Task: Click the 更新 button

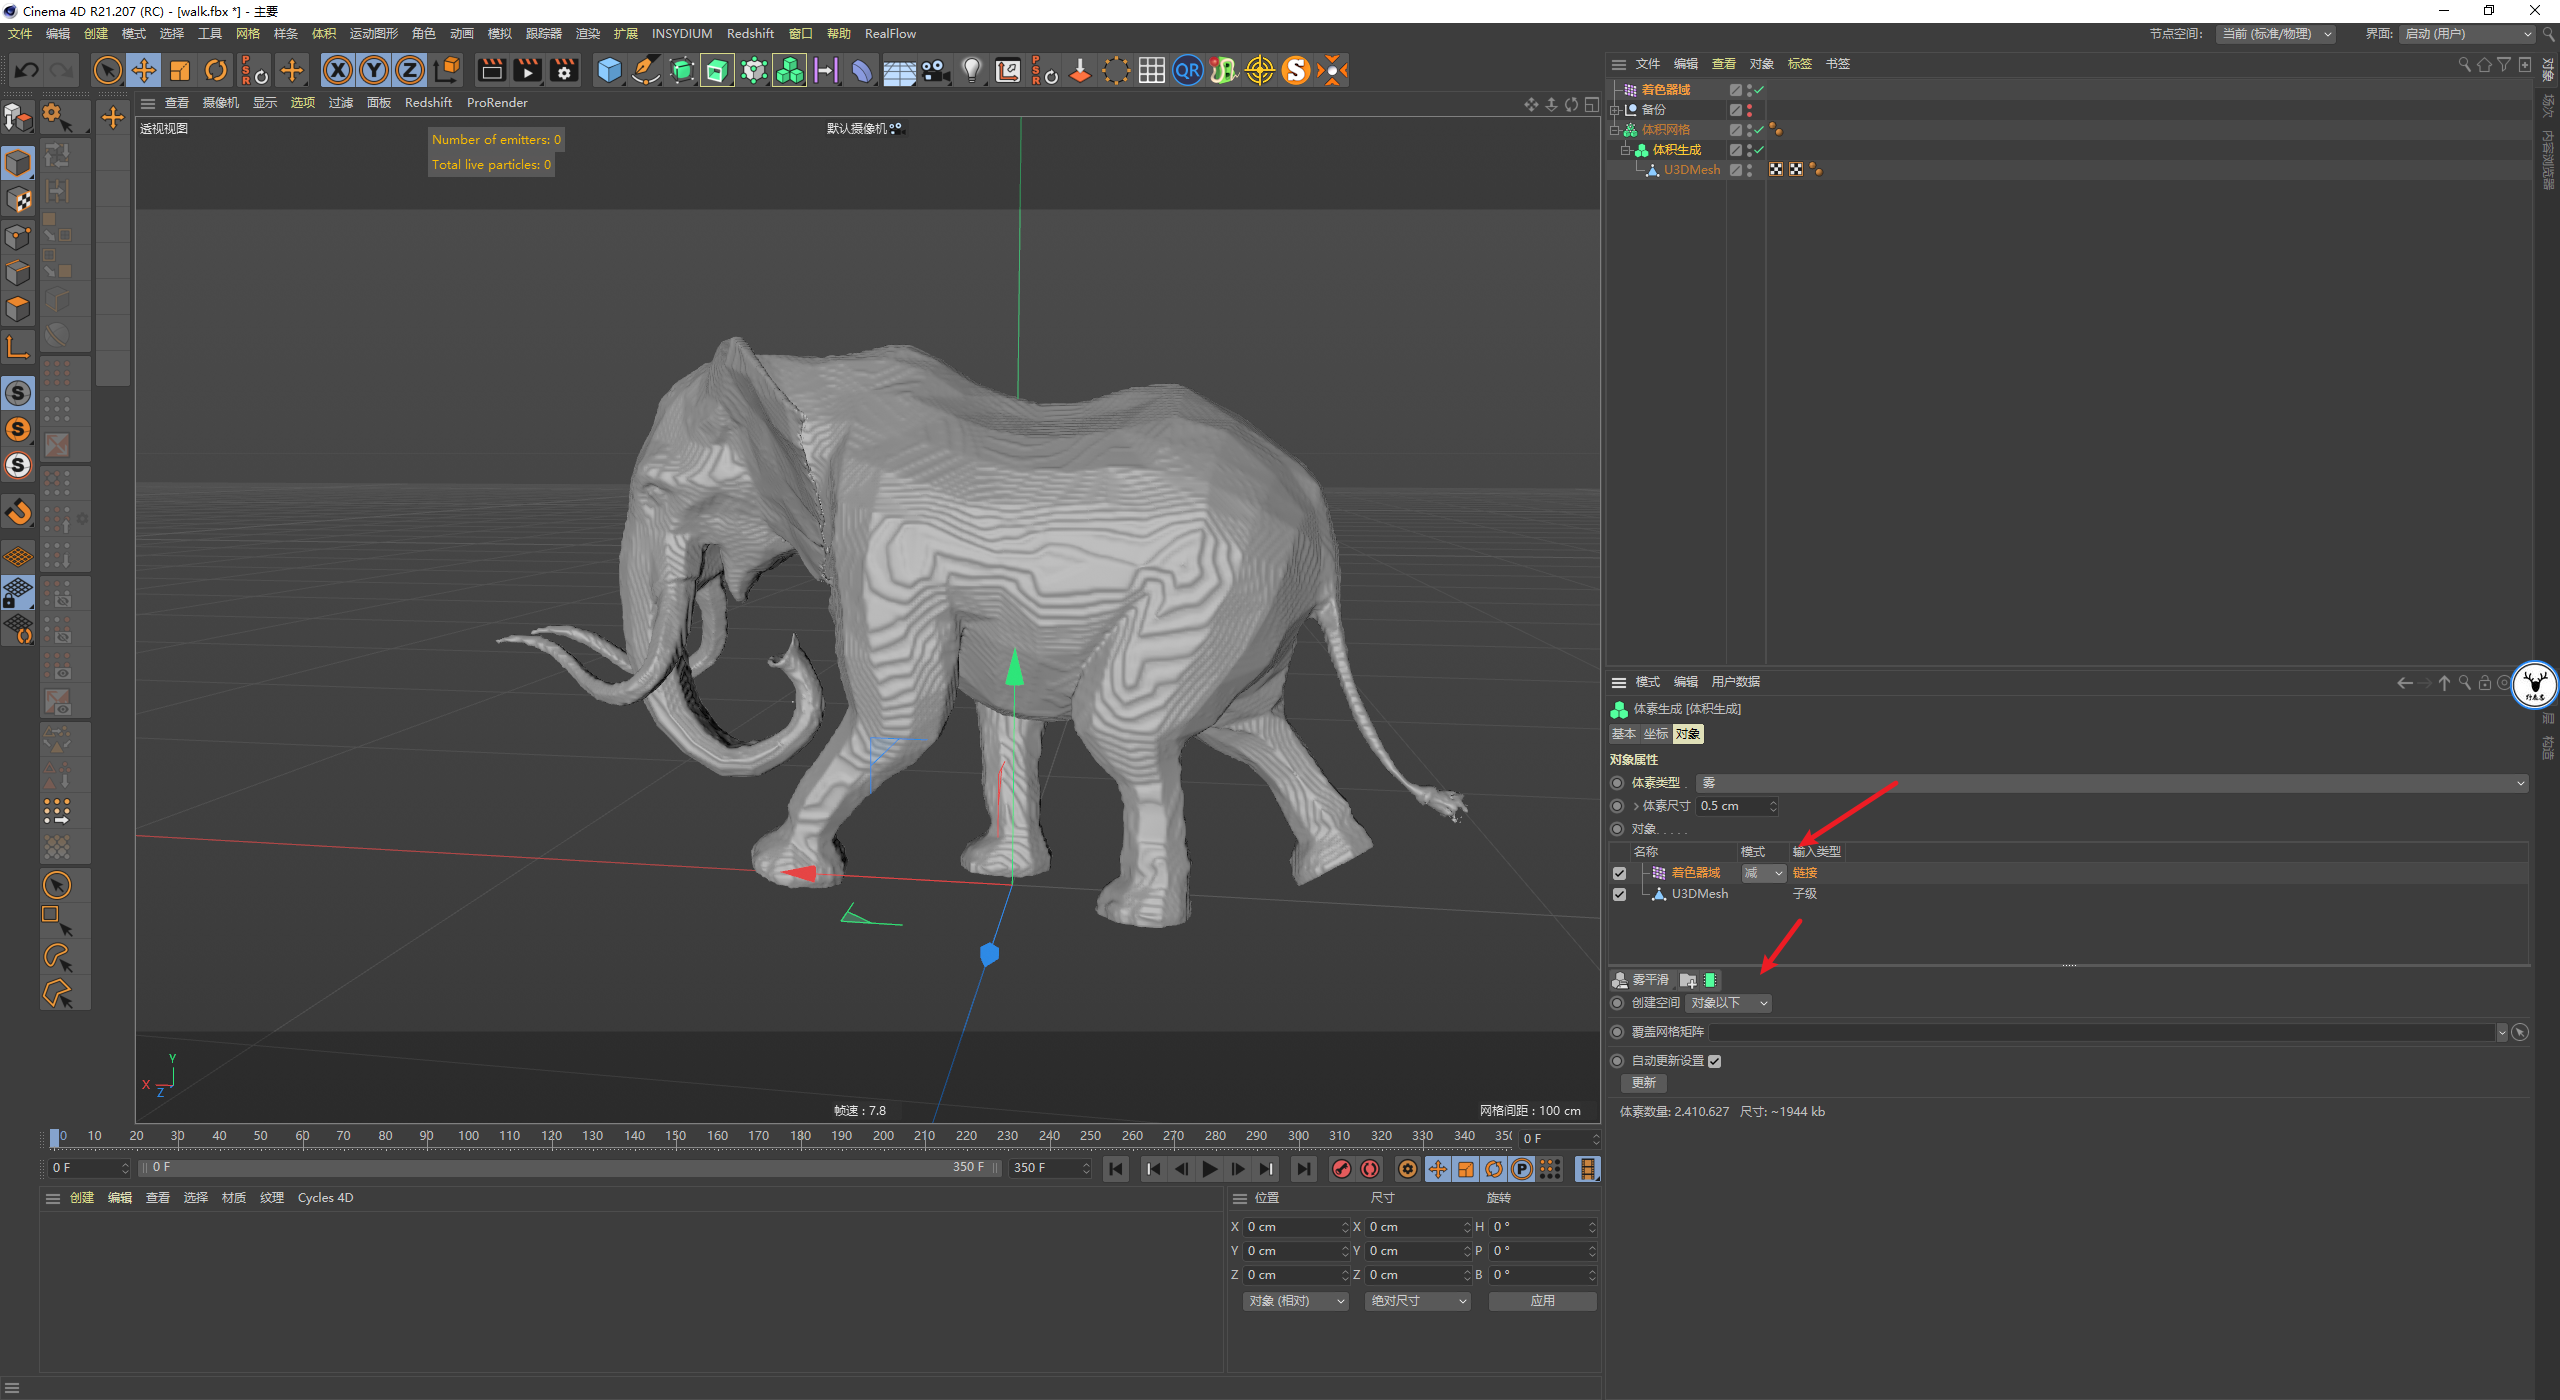Action: (x=1643, y=1083)
